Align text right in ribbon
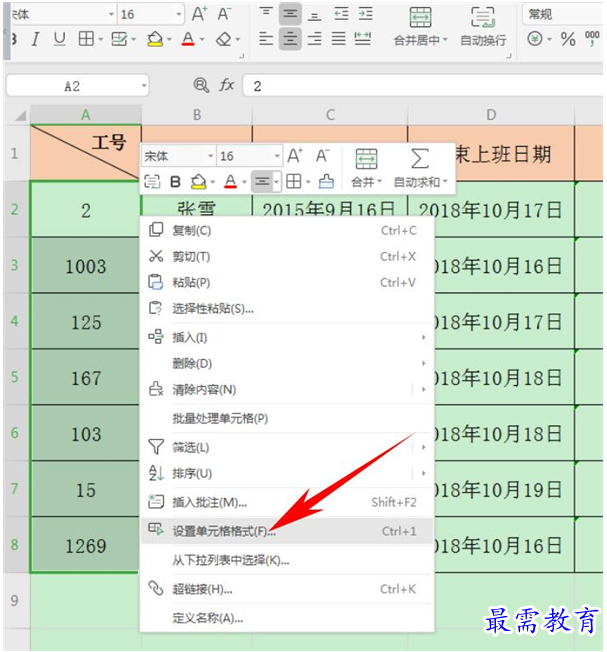The width and height of the screenshot is (607, 652). coord(314,39)
